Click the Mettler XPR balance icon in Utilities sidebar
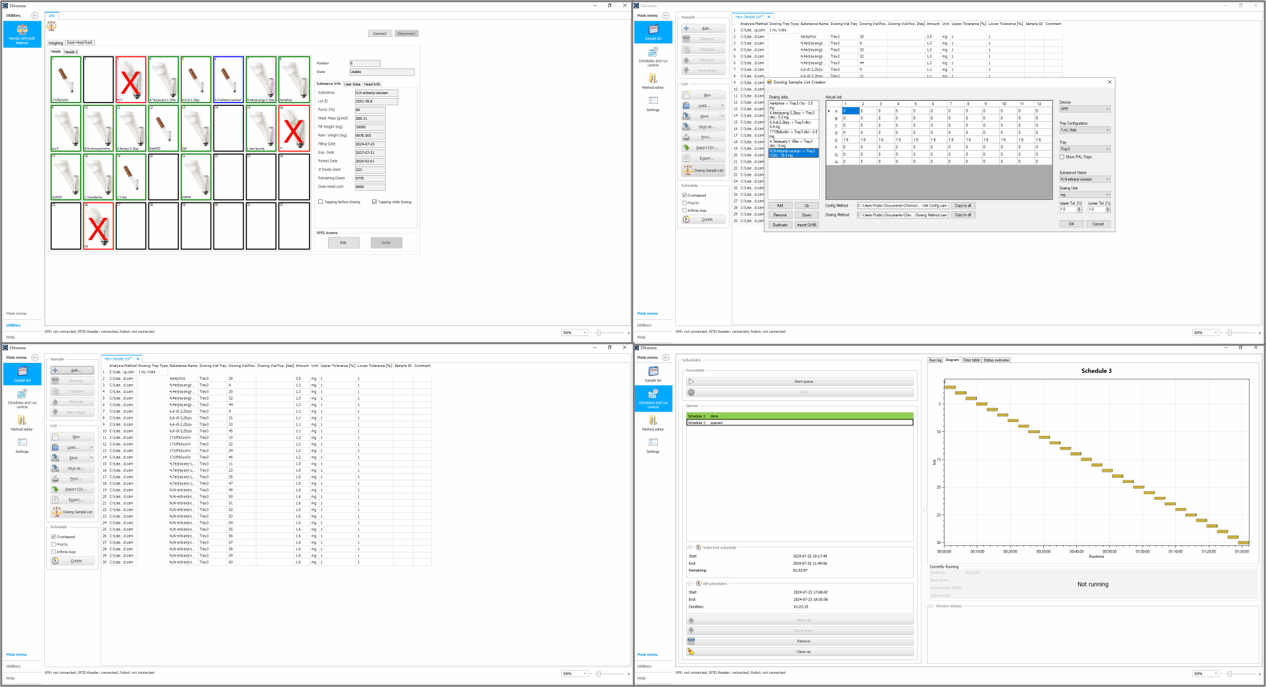 click(x=21, y=30)
